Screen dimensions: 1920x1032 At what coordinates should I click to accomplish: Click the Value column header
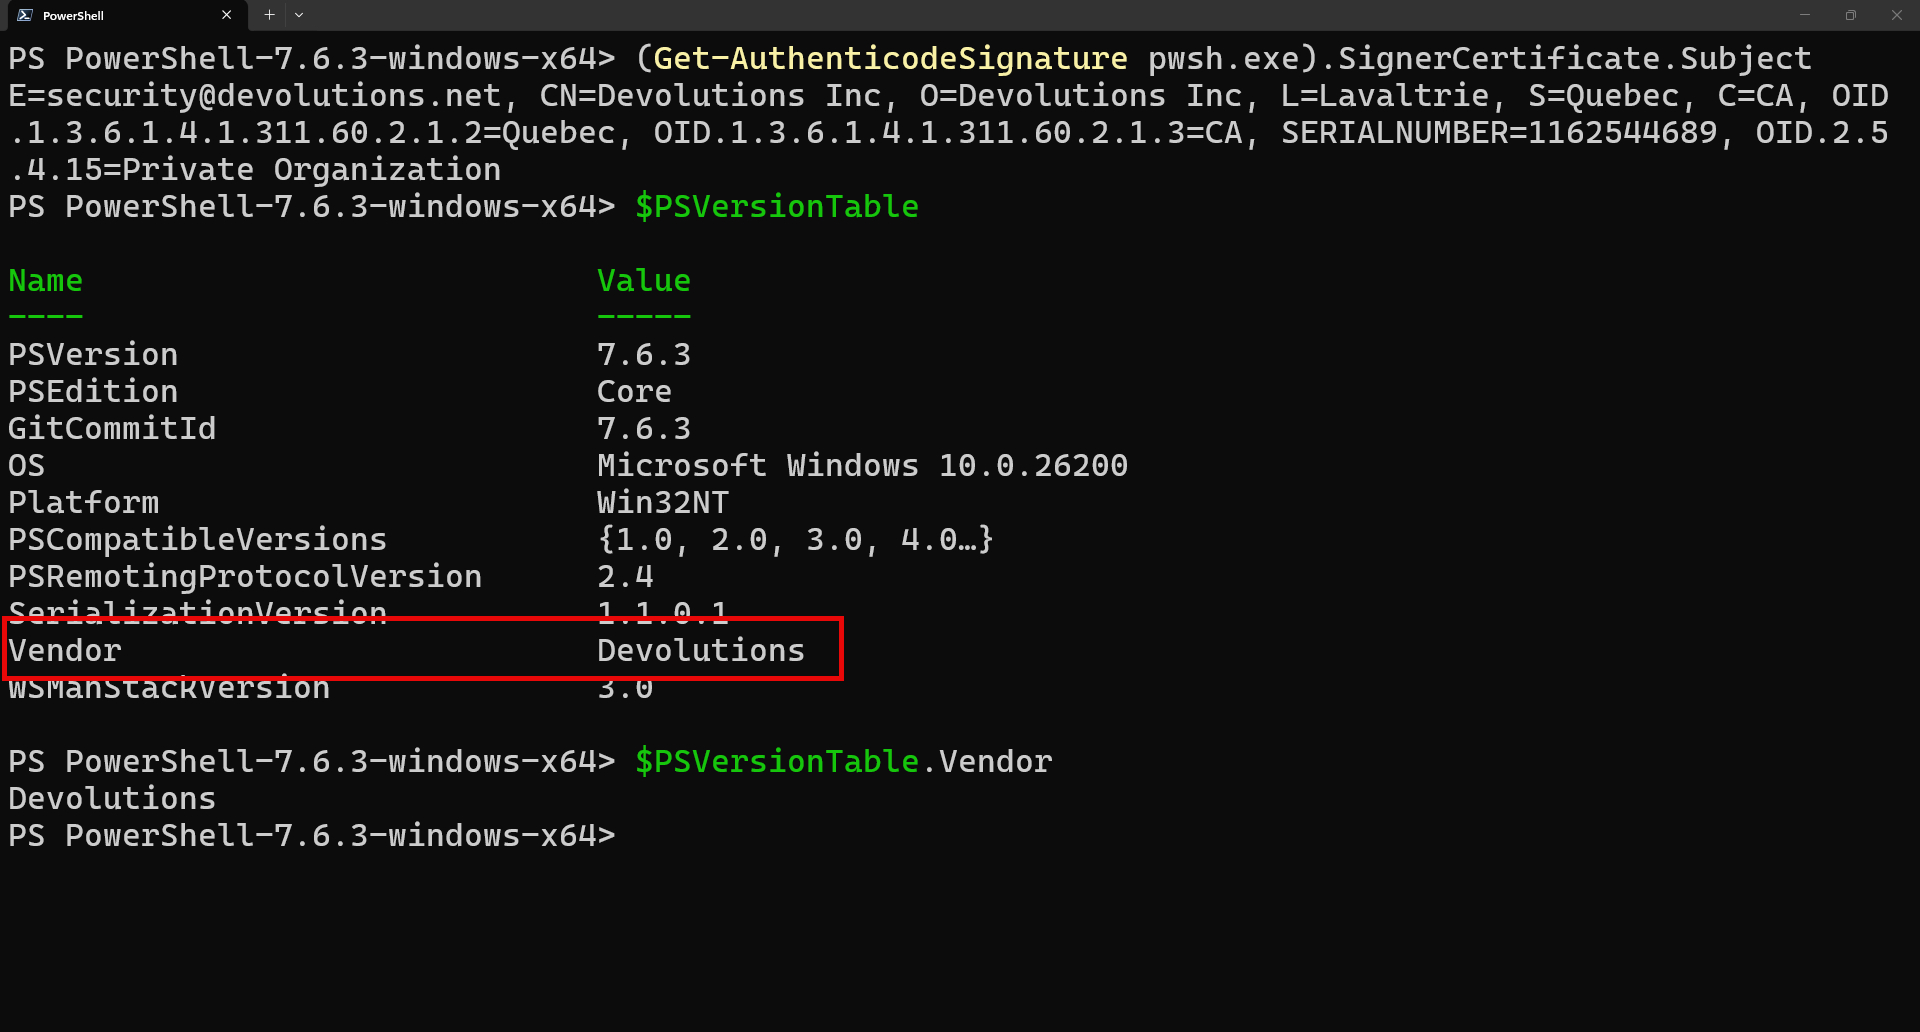(x=644, y=281)
